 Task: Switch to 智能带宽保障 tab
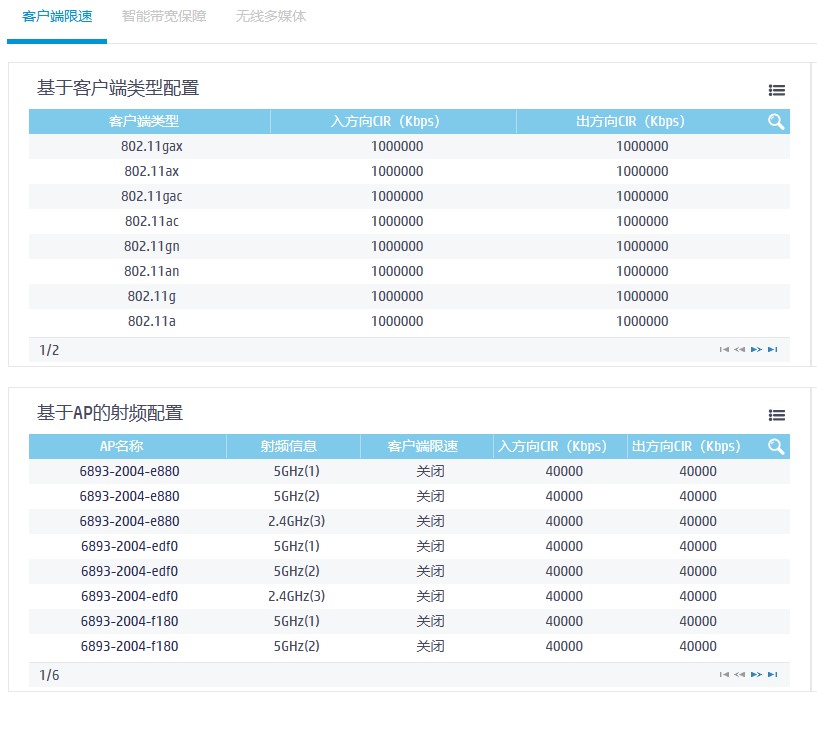(163, 17)
